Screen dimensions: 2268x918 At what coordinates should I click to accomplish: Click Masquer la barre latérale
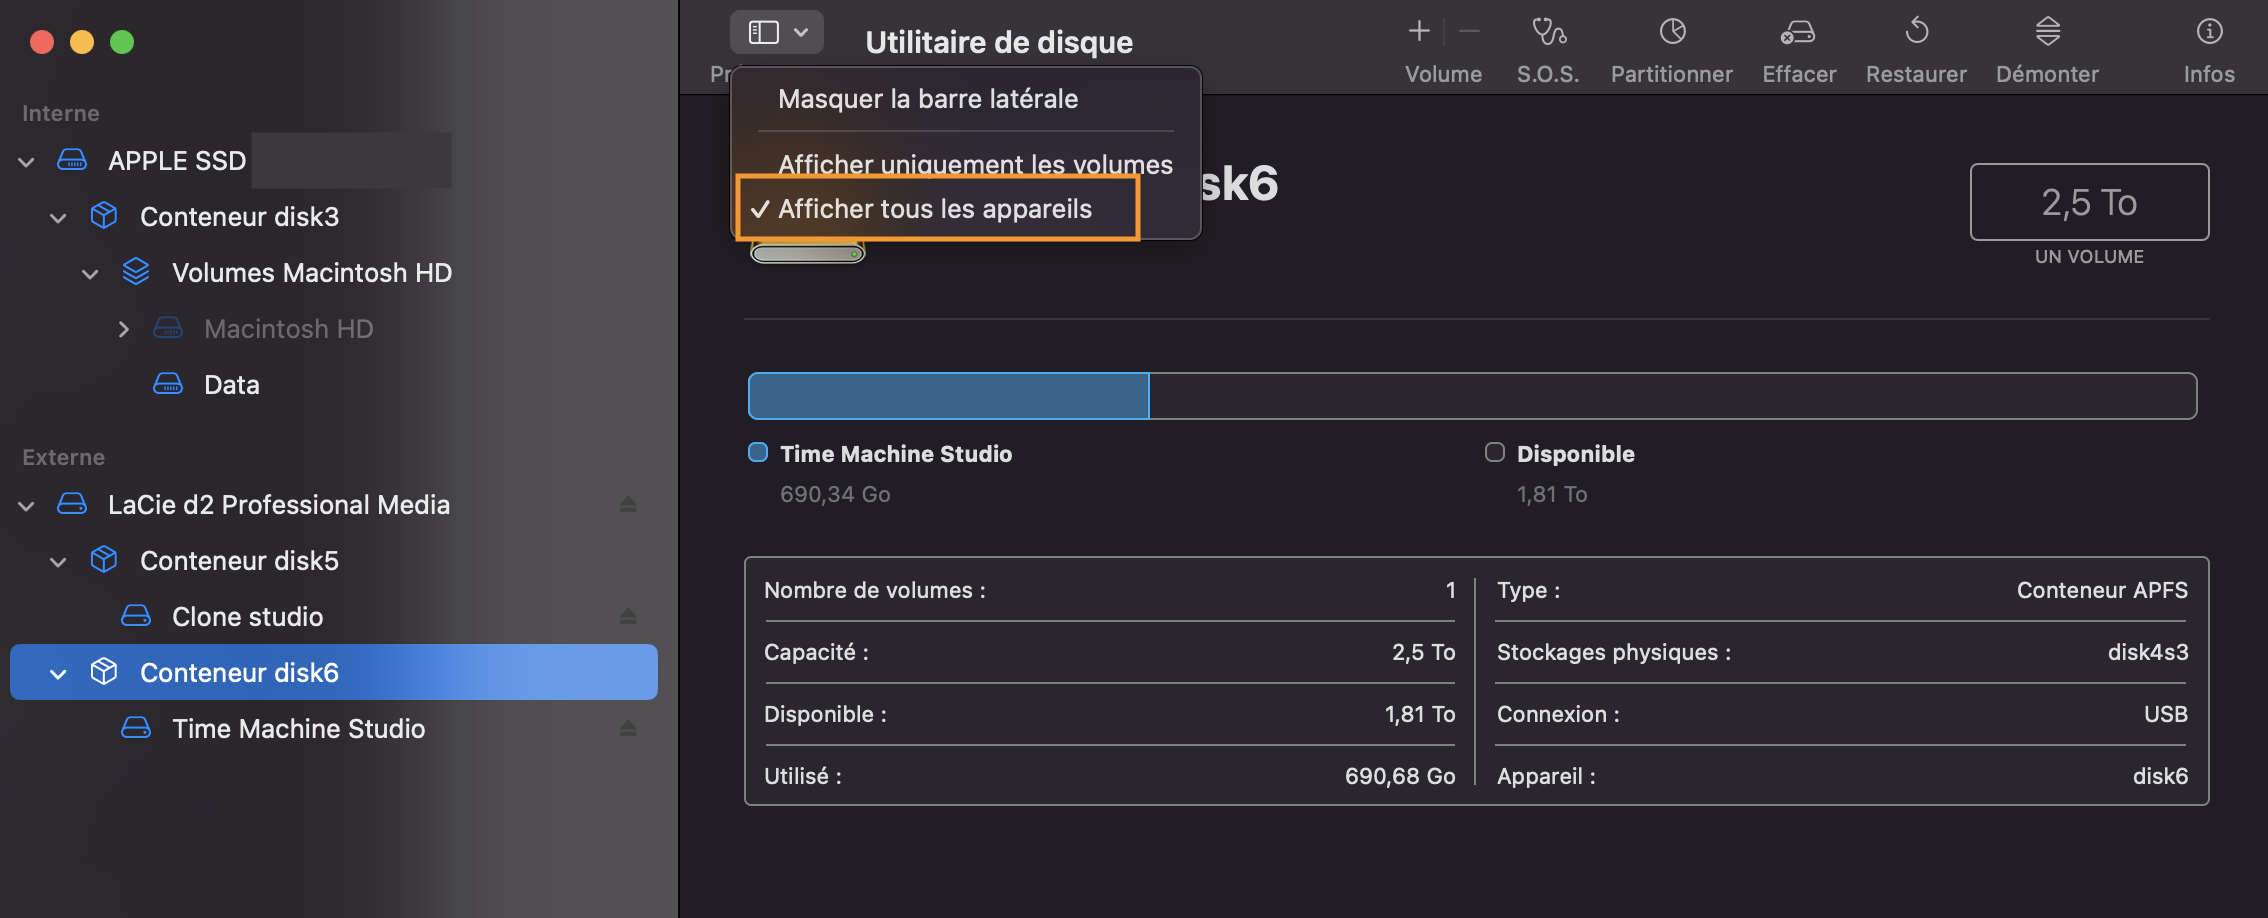(928, 99)
